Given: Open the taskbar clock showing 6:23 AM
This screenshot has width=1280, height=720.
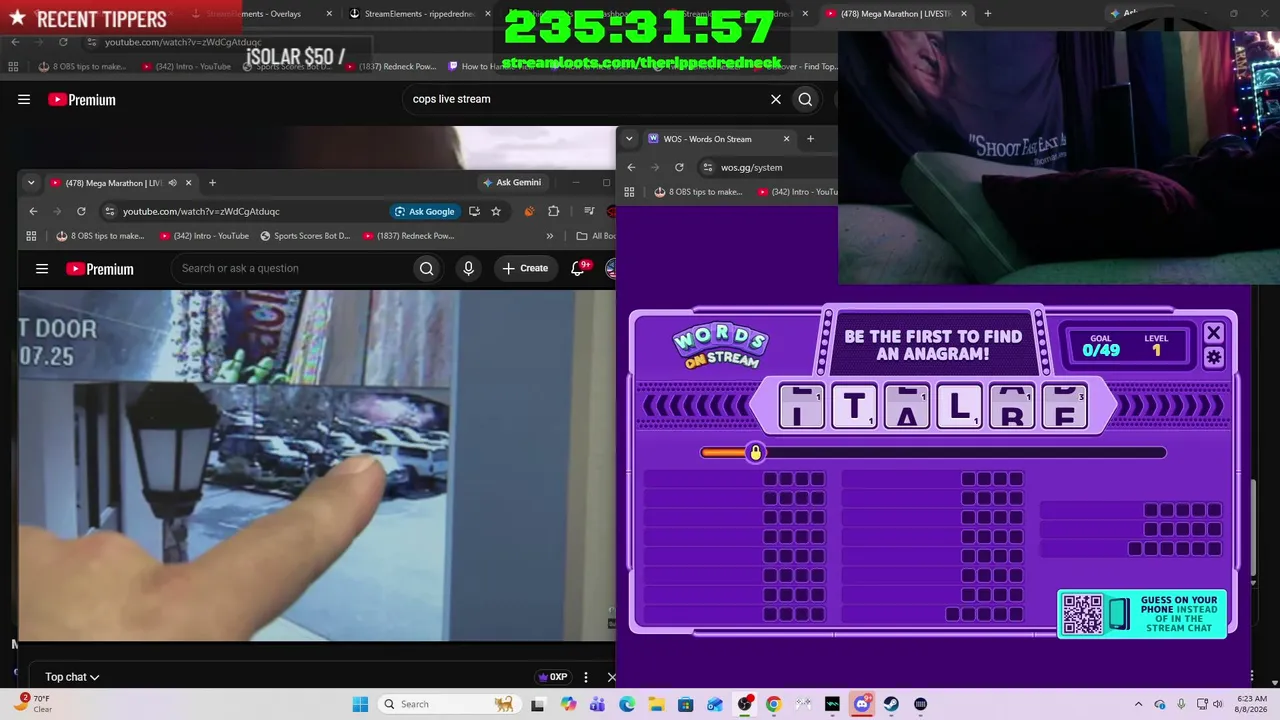Looking at the screenshot, I should [x=1250, y=704].
